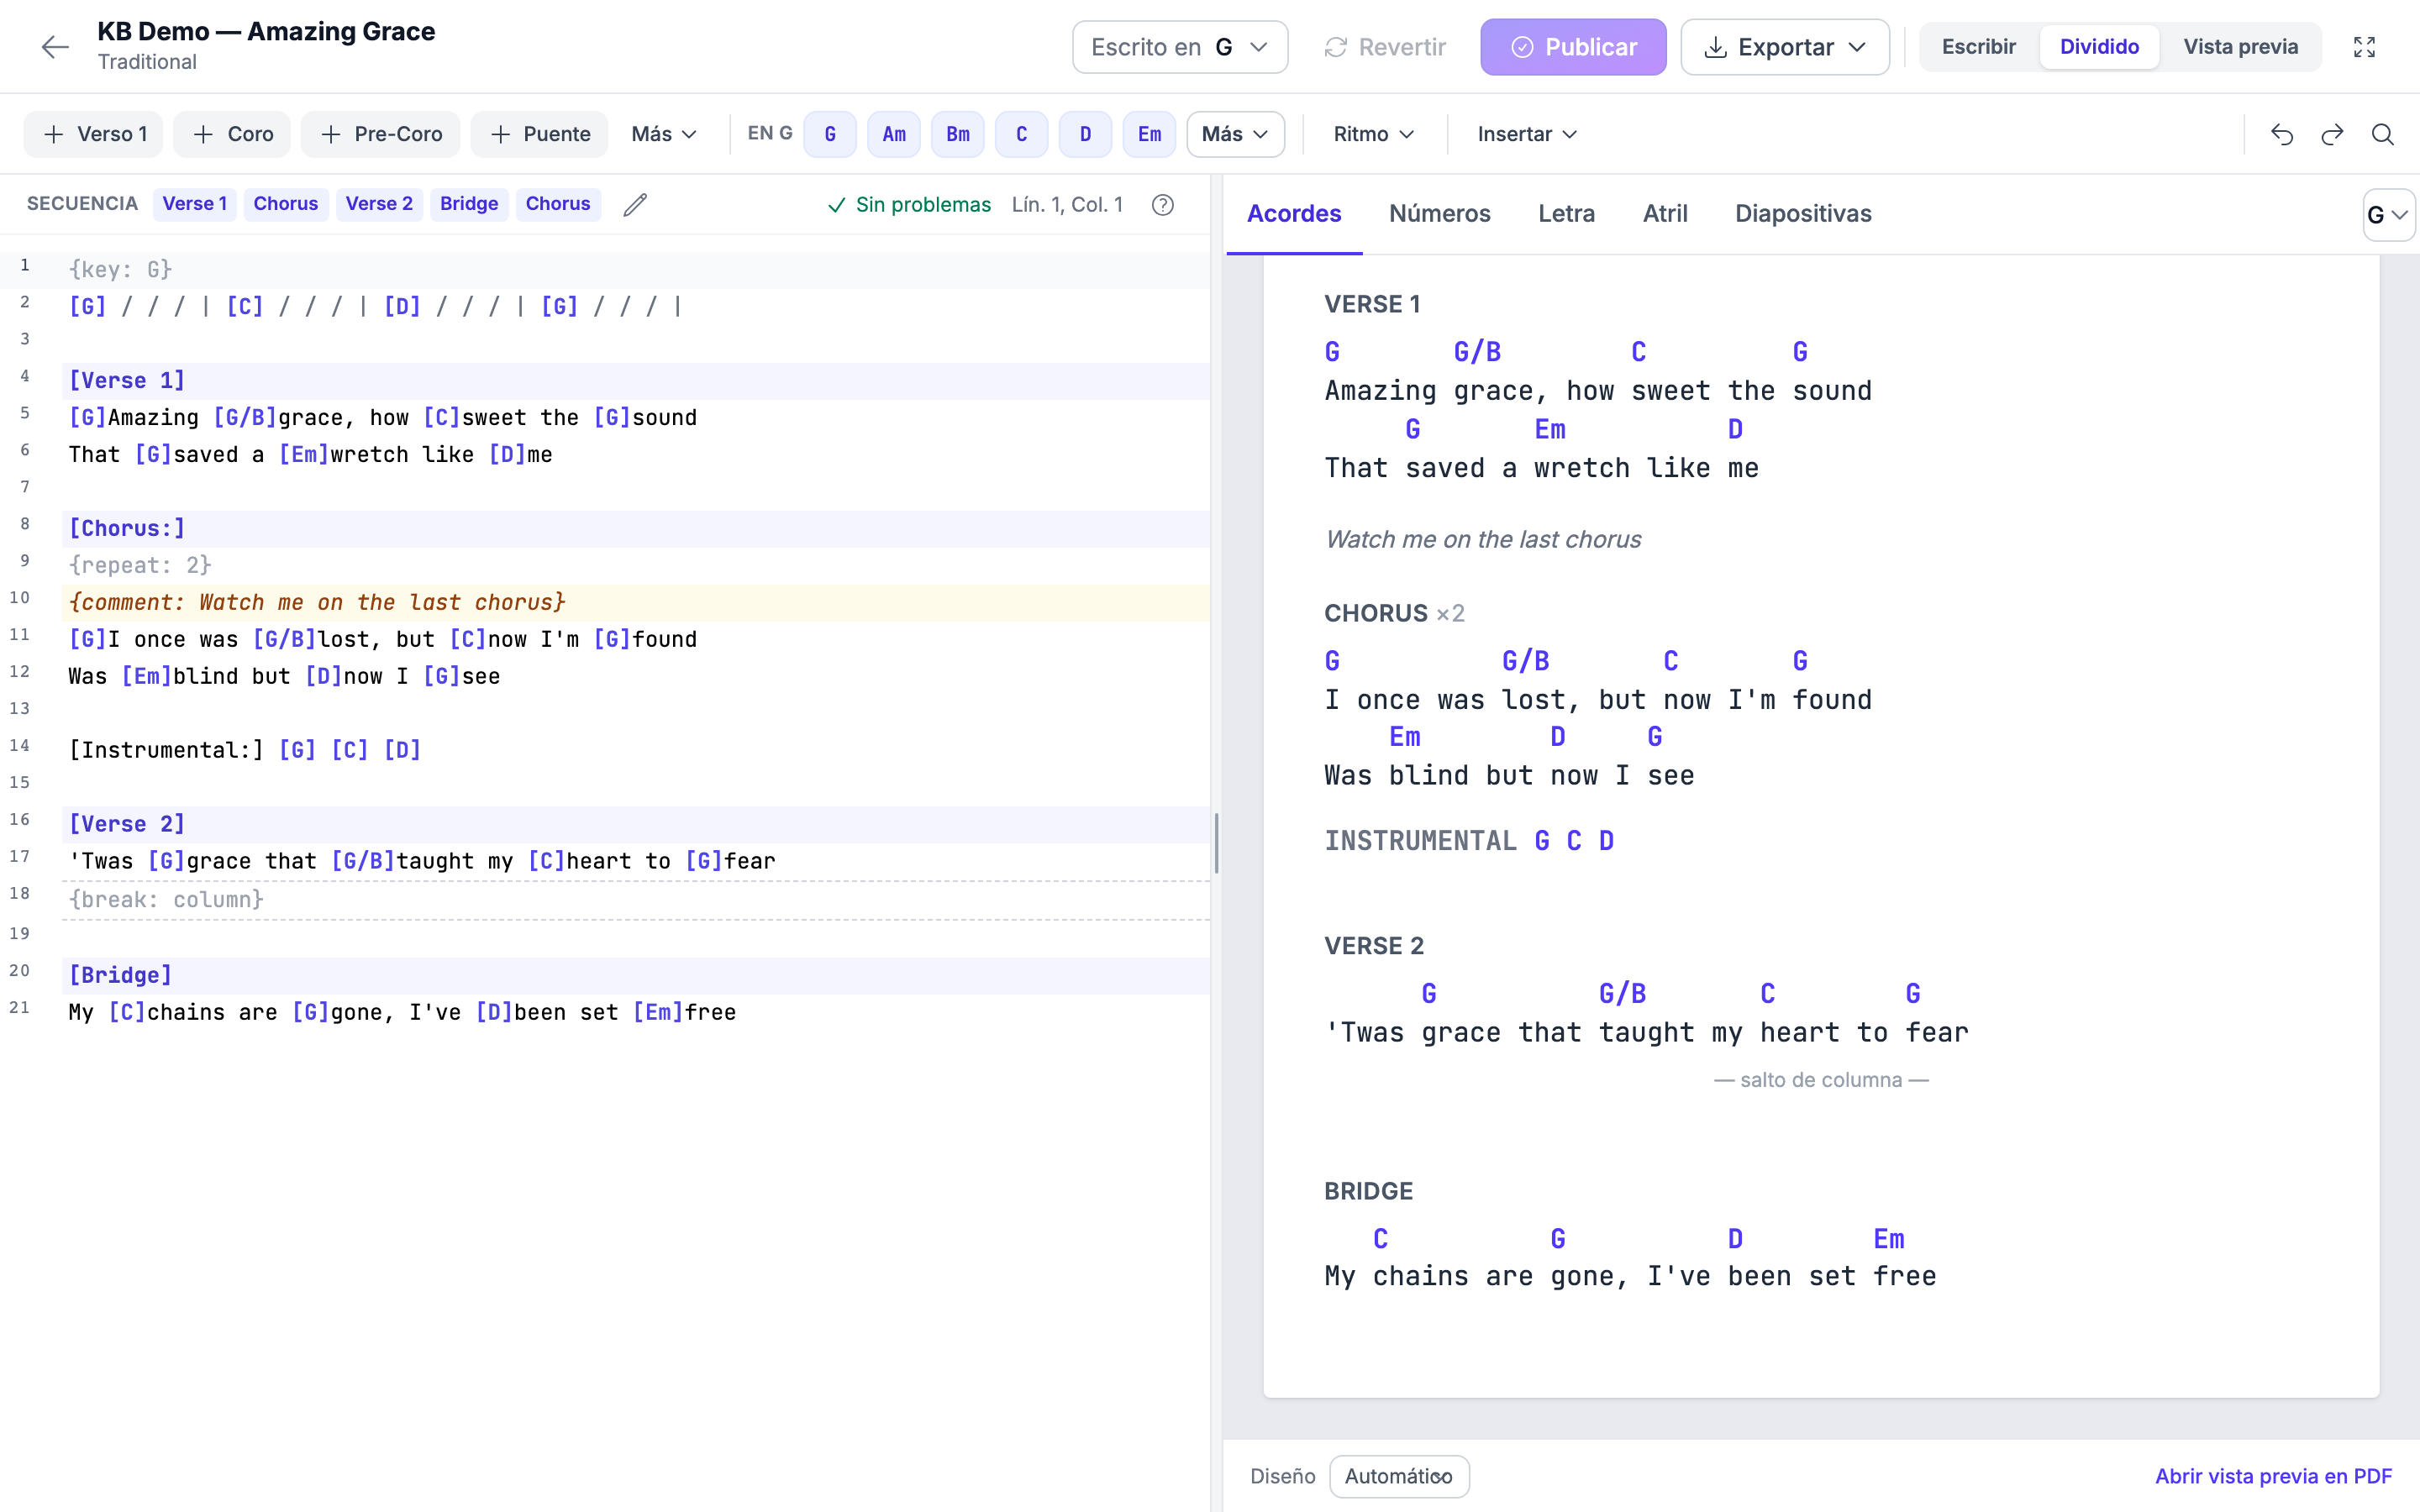
Task: Switch to Dividido view mode
Action: pos(2099,47)
